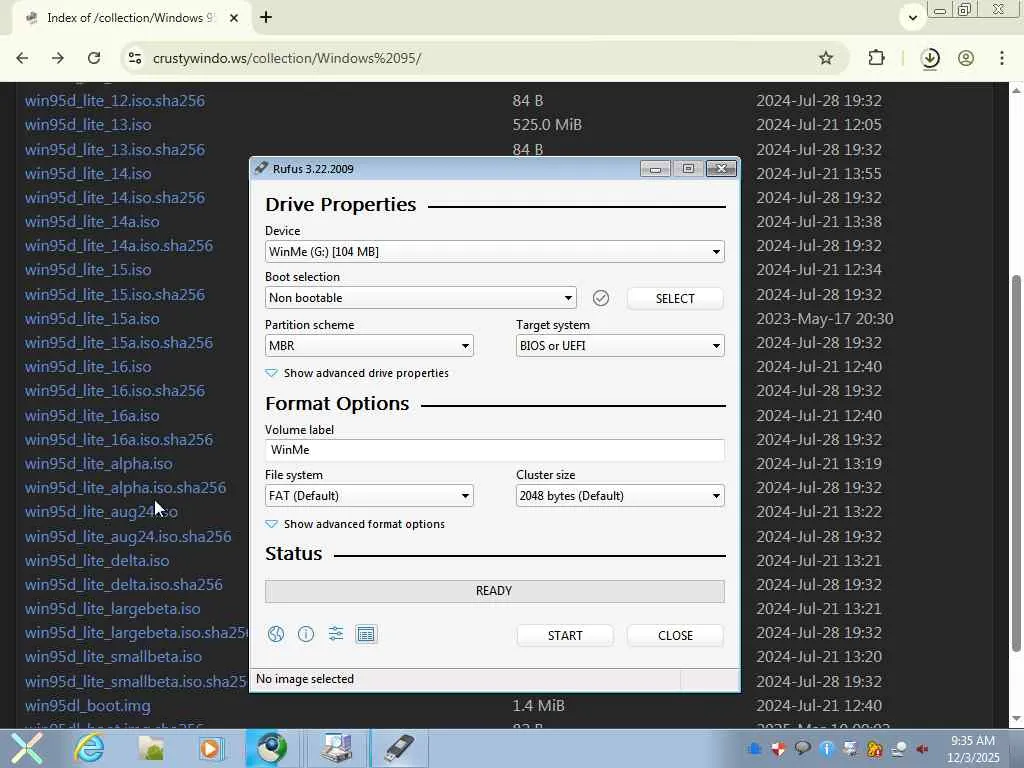Viewport: 1024px width, 768px height.
Task: Open the Device dropdown showing WinMe (G:)
Action: point(494,251)
